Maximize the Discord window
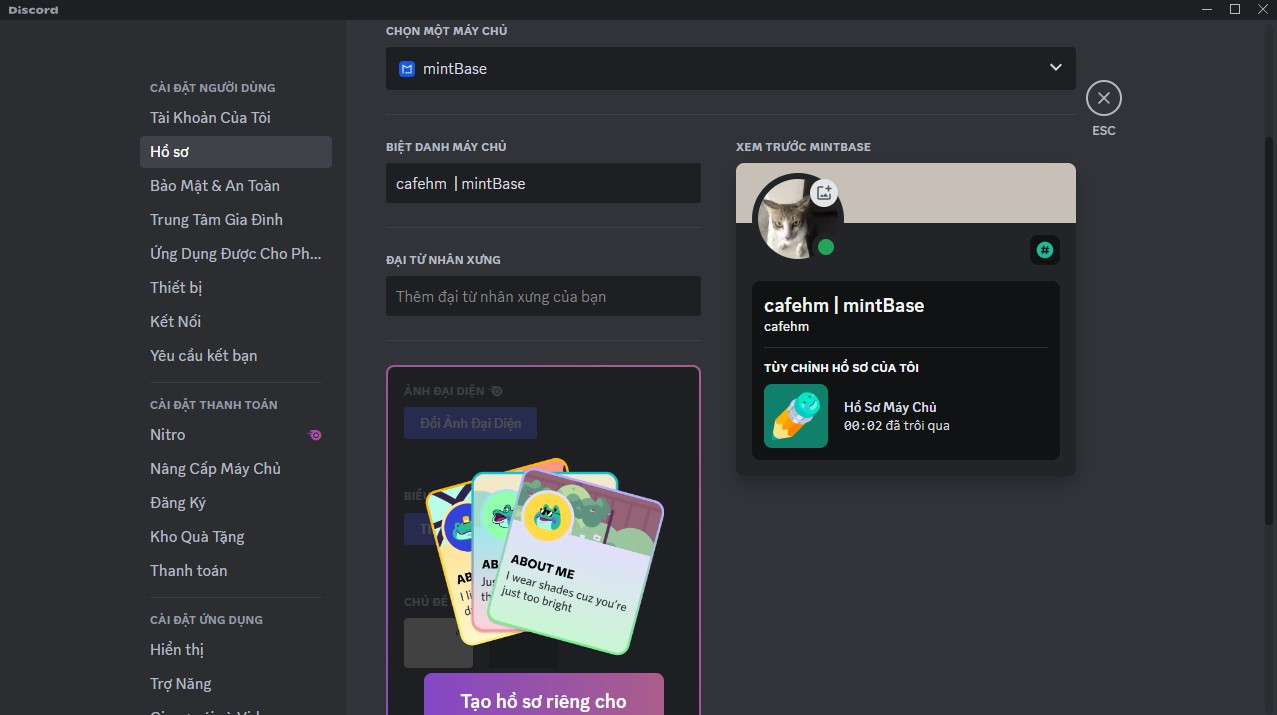1277x715 pixels. tap(1235, 9)
